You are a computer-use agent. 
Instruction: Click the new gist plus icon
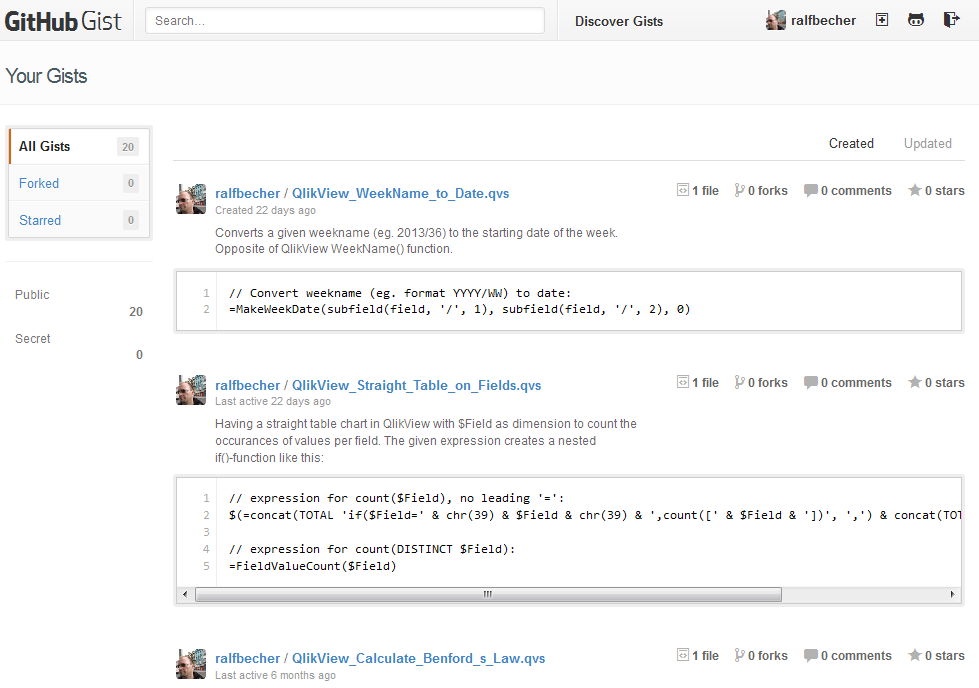881,20
